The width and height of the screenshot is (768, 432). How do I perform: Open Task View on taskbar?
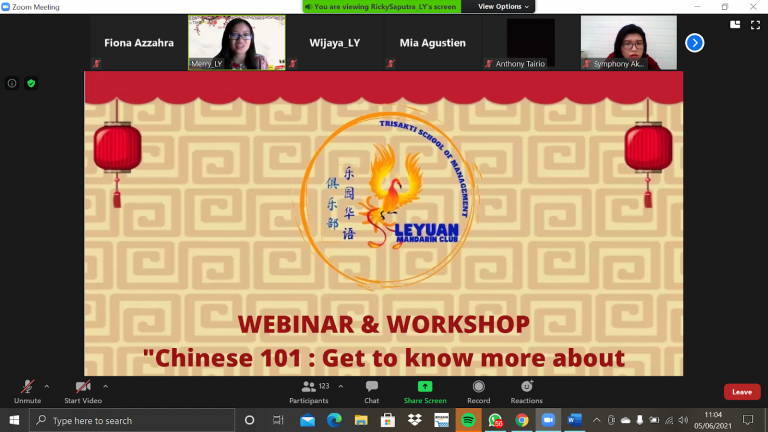pyautogui.click(x=278, y=420)
